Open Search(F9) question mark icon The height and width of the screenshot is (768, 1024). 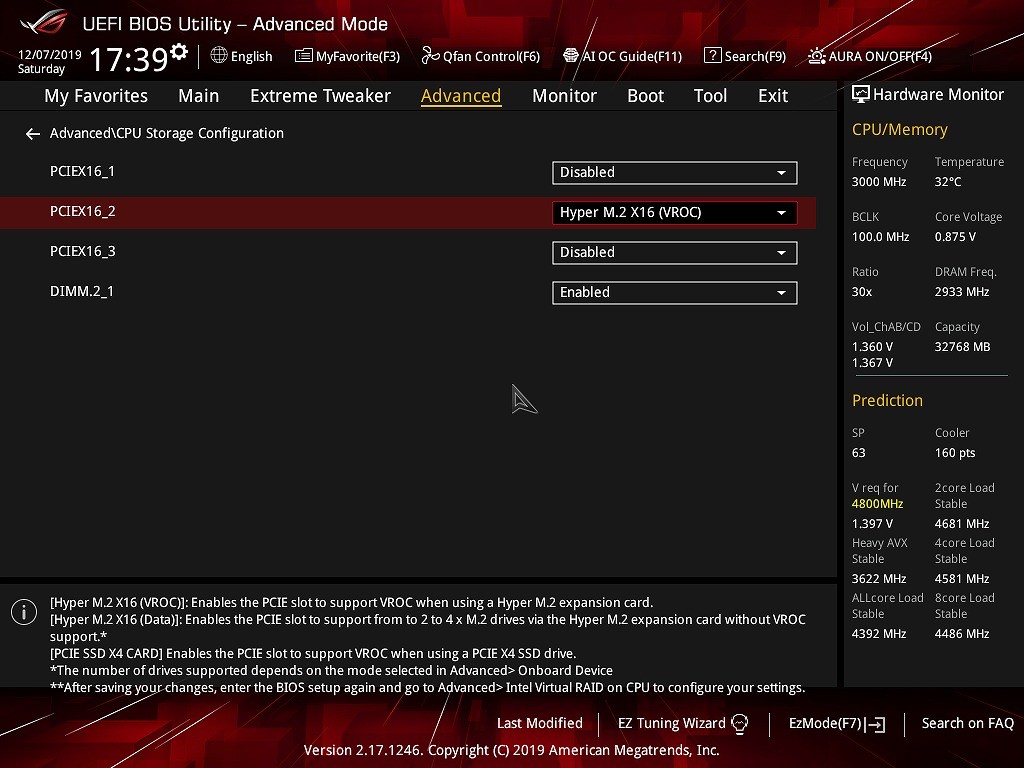click(712, 56)
